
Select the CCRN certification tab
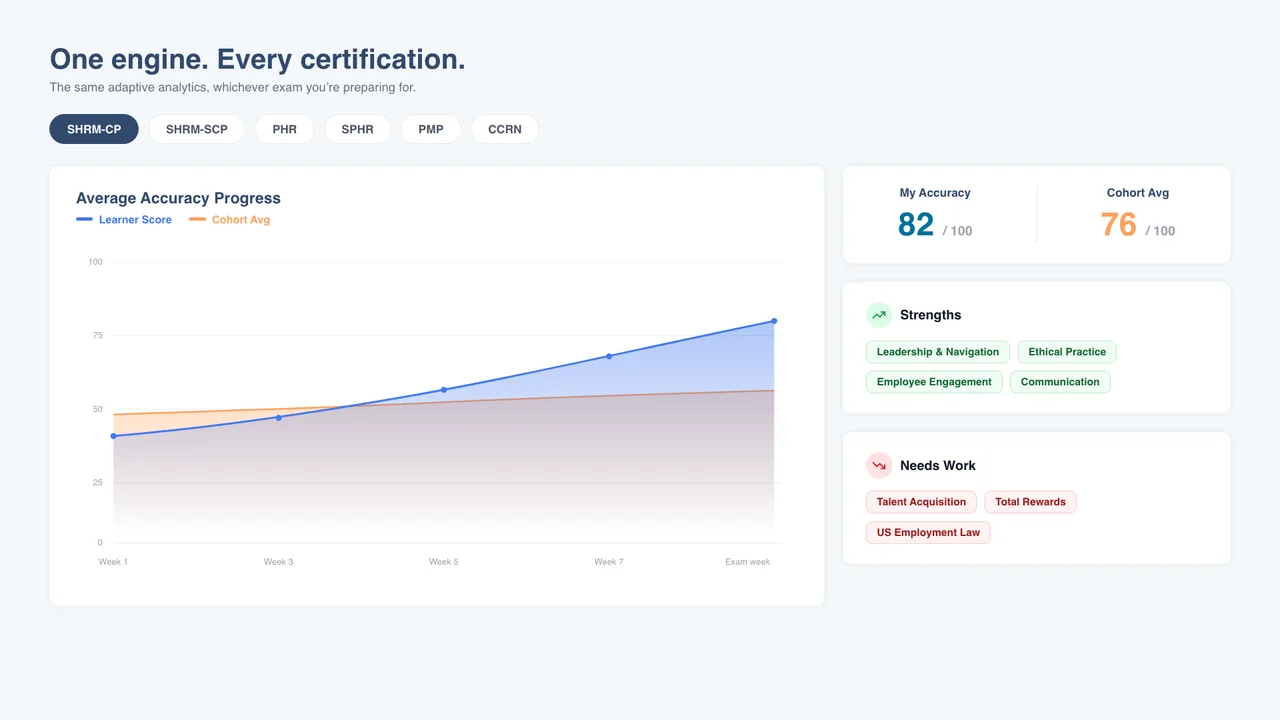pyautogui.click(x=505, y=129)
